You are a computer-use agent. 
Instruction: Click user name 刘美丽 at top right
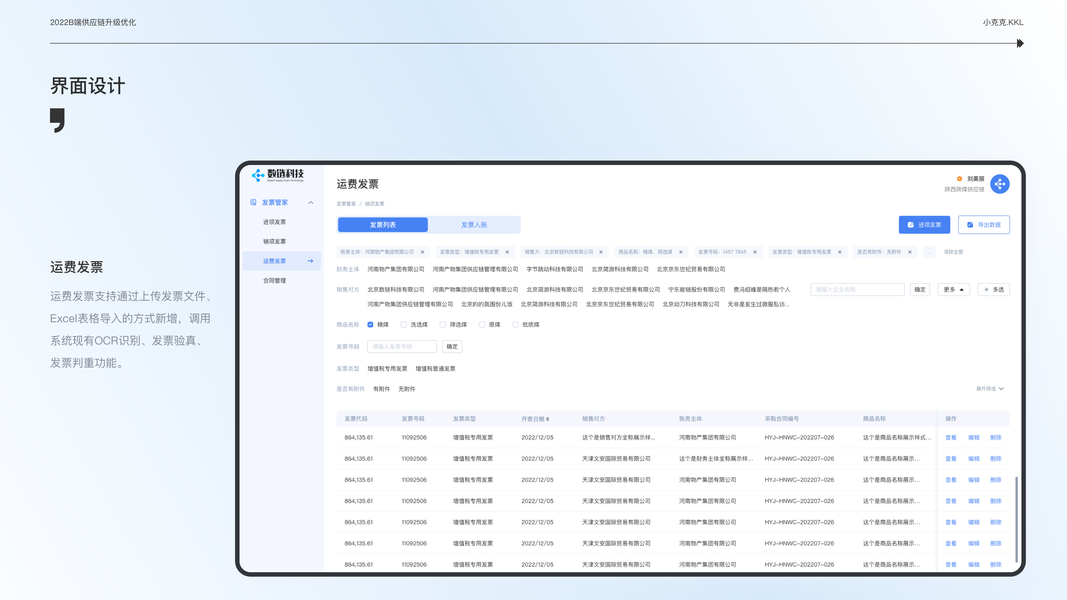click(976, 179)
